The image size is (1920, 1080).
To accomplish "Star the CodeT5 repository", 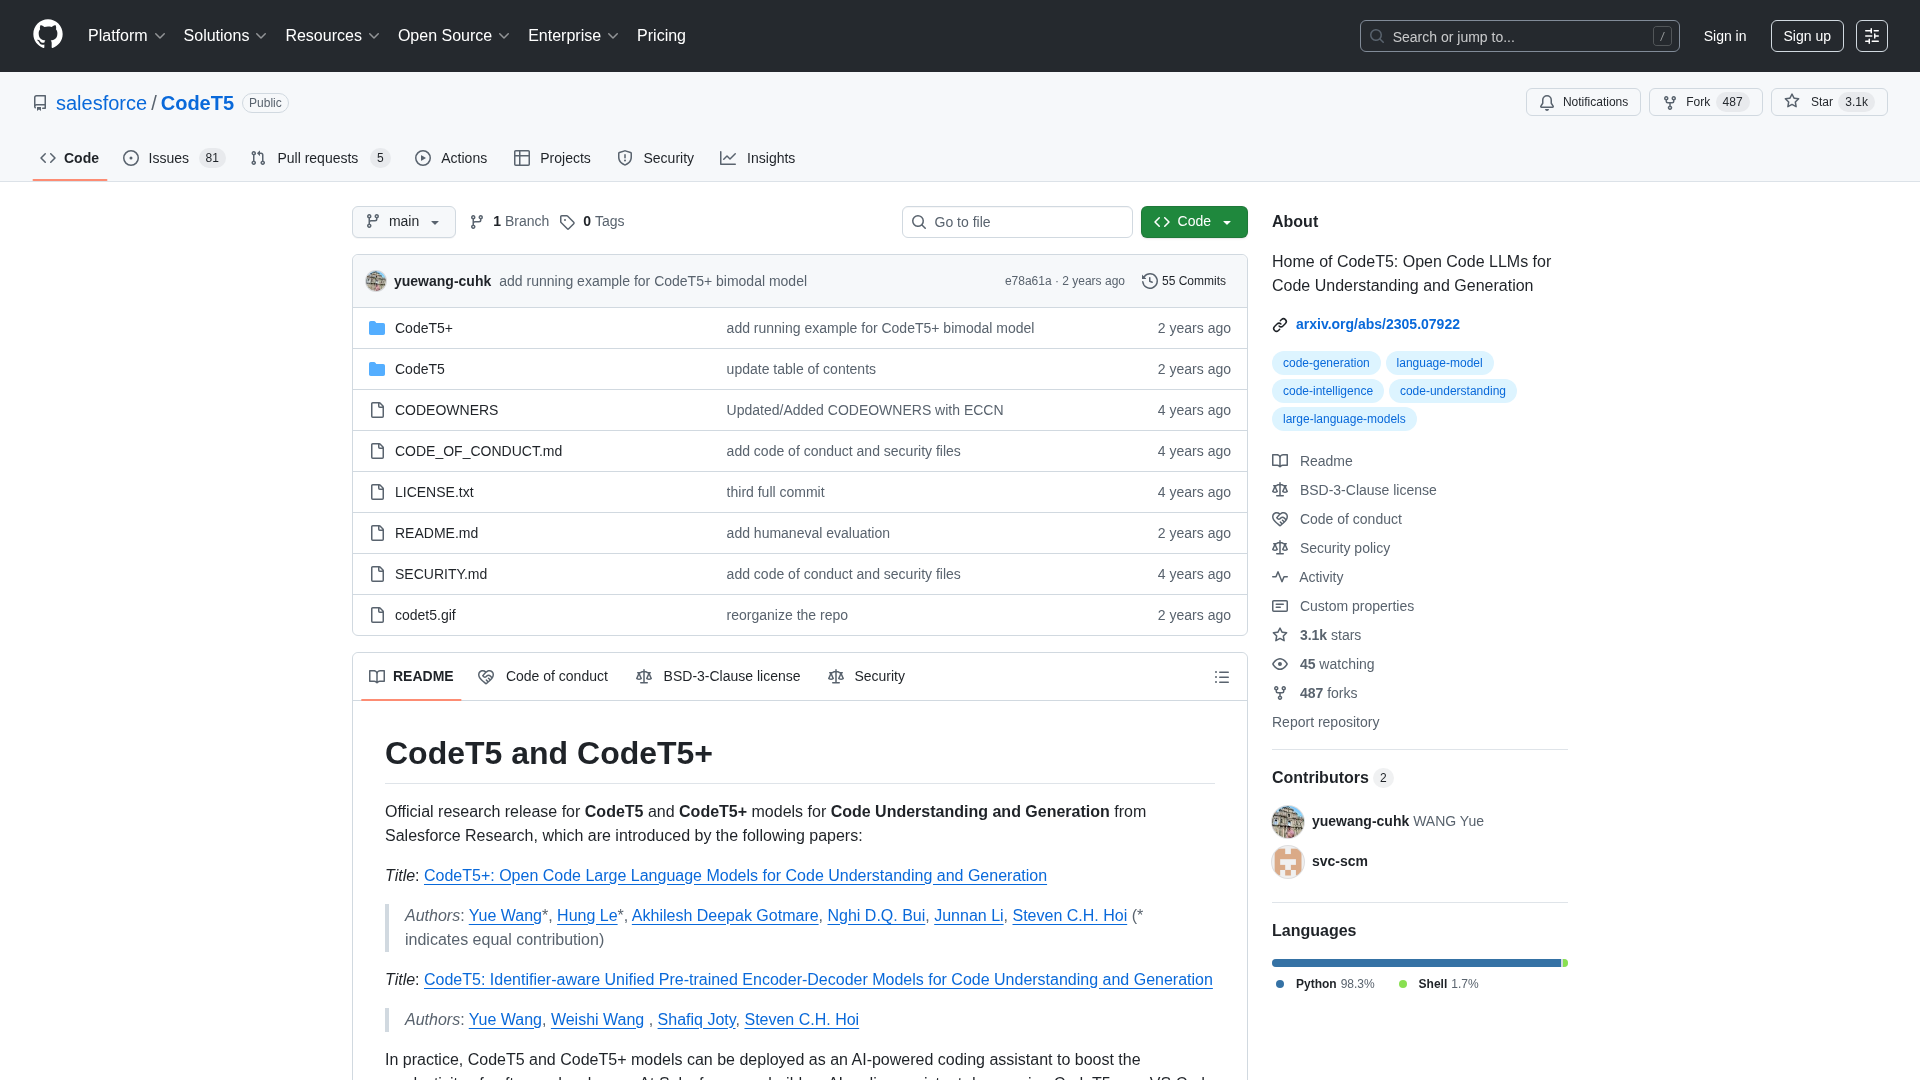I will point(1828,101).
